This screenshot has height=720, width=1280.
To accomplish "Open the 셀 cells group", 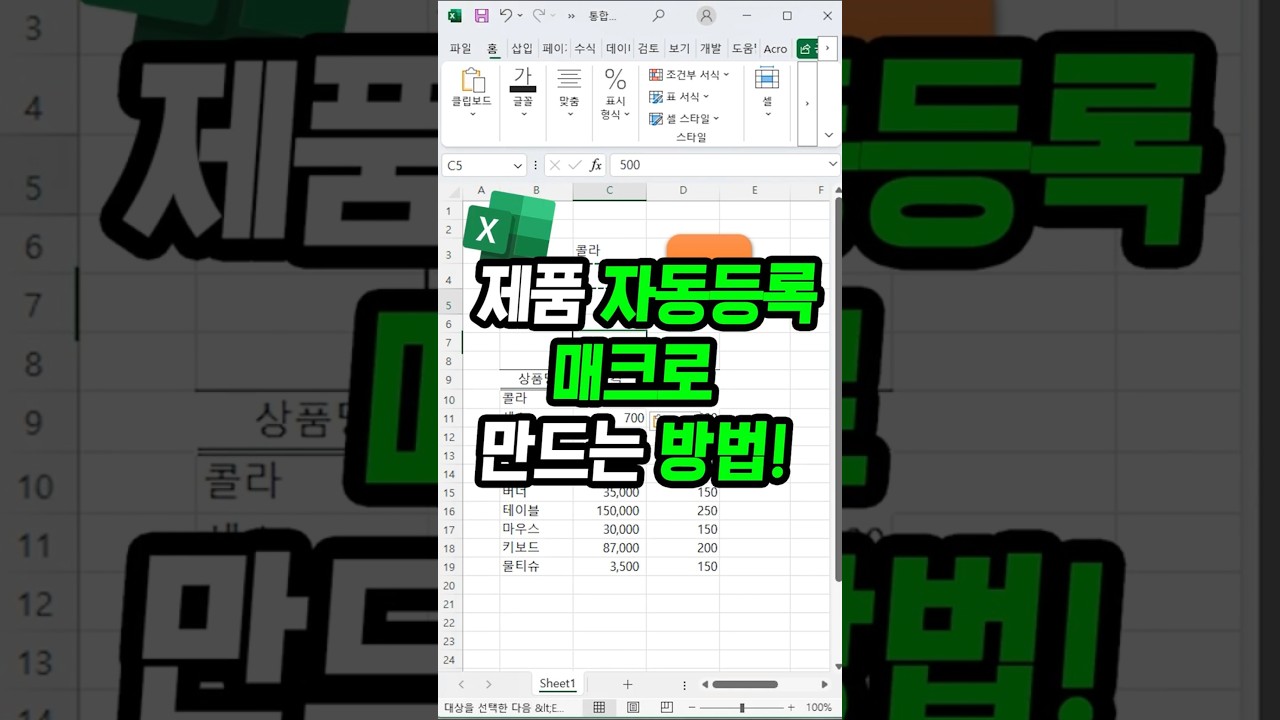I will tap(767, 92).
